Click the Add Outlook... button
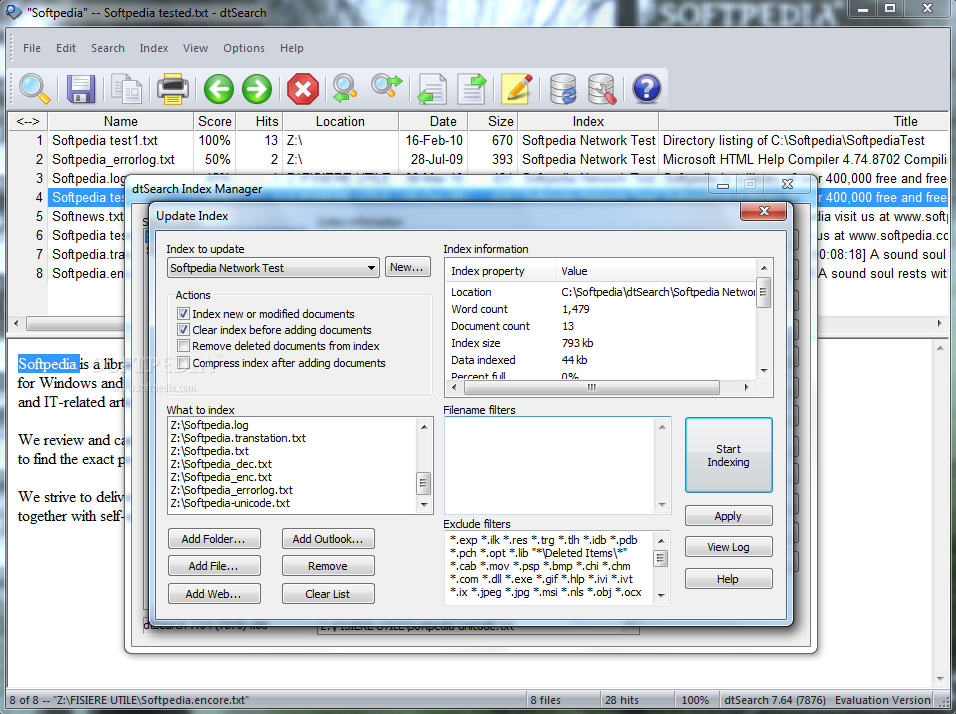The image size is (956, 714). (x=328, y=539)
